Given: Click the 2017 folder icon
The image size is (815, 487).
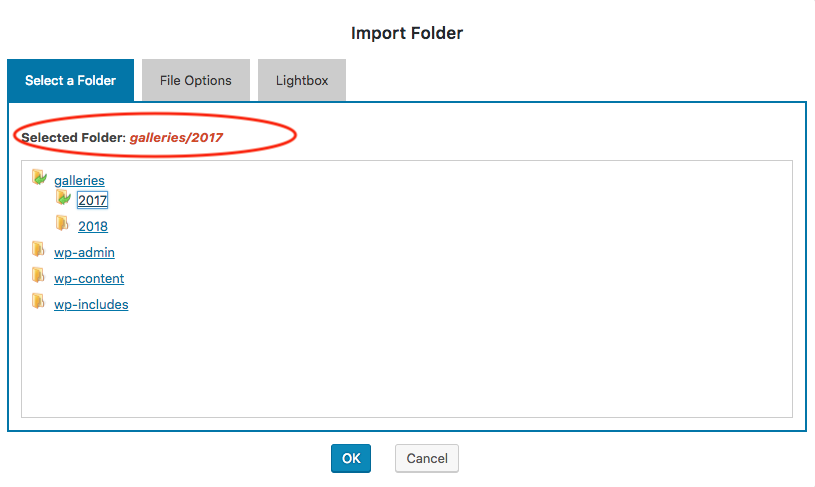Looking at the screenshot, I should click(63, 198).
